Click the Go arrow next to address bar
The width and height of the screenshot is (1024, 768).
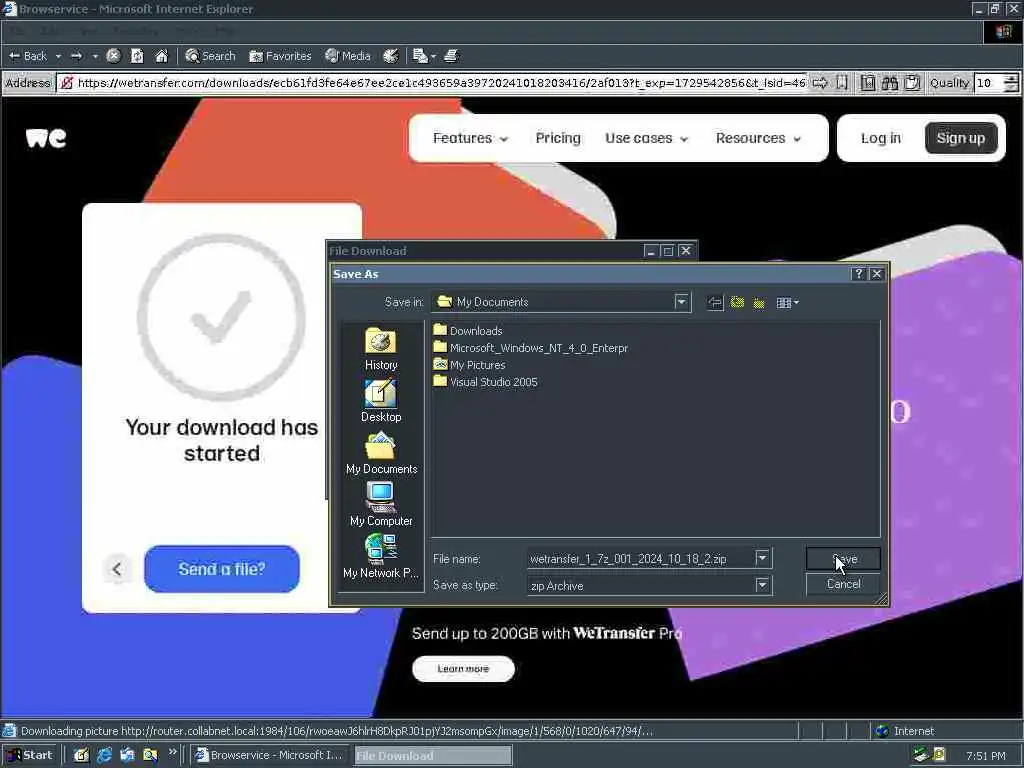coord(820,83)
